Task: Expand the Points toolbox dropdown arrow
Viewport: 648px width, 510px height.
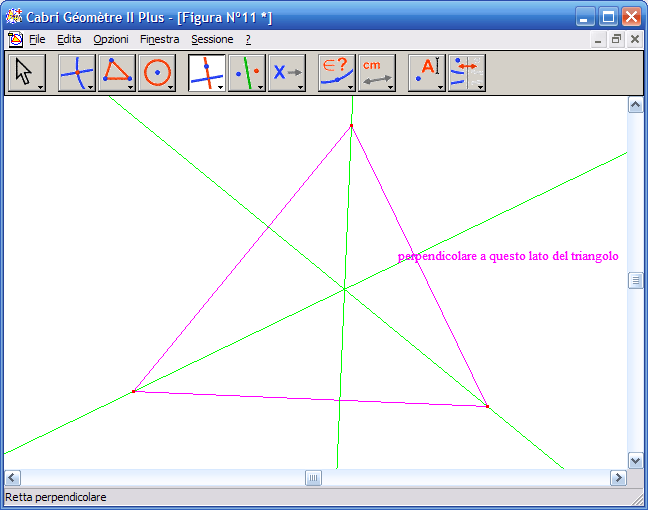Action: [91, 87]
